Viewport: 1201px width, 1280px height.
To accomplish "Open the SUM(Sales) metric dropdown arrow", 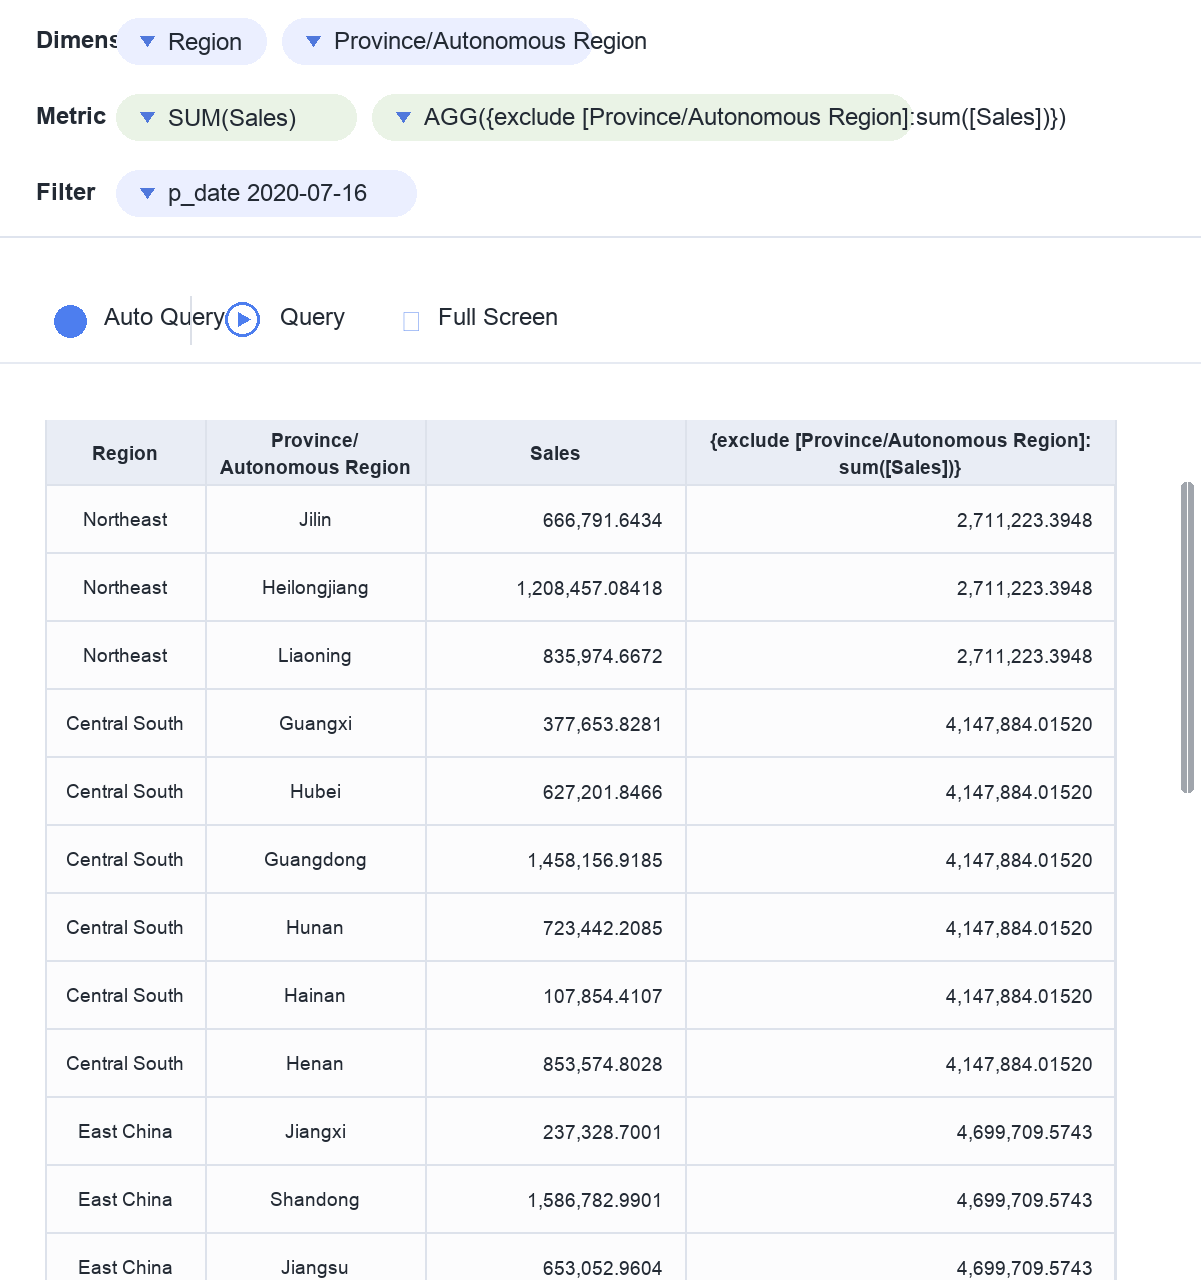I will click(x=148, y=118).
